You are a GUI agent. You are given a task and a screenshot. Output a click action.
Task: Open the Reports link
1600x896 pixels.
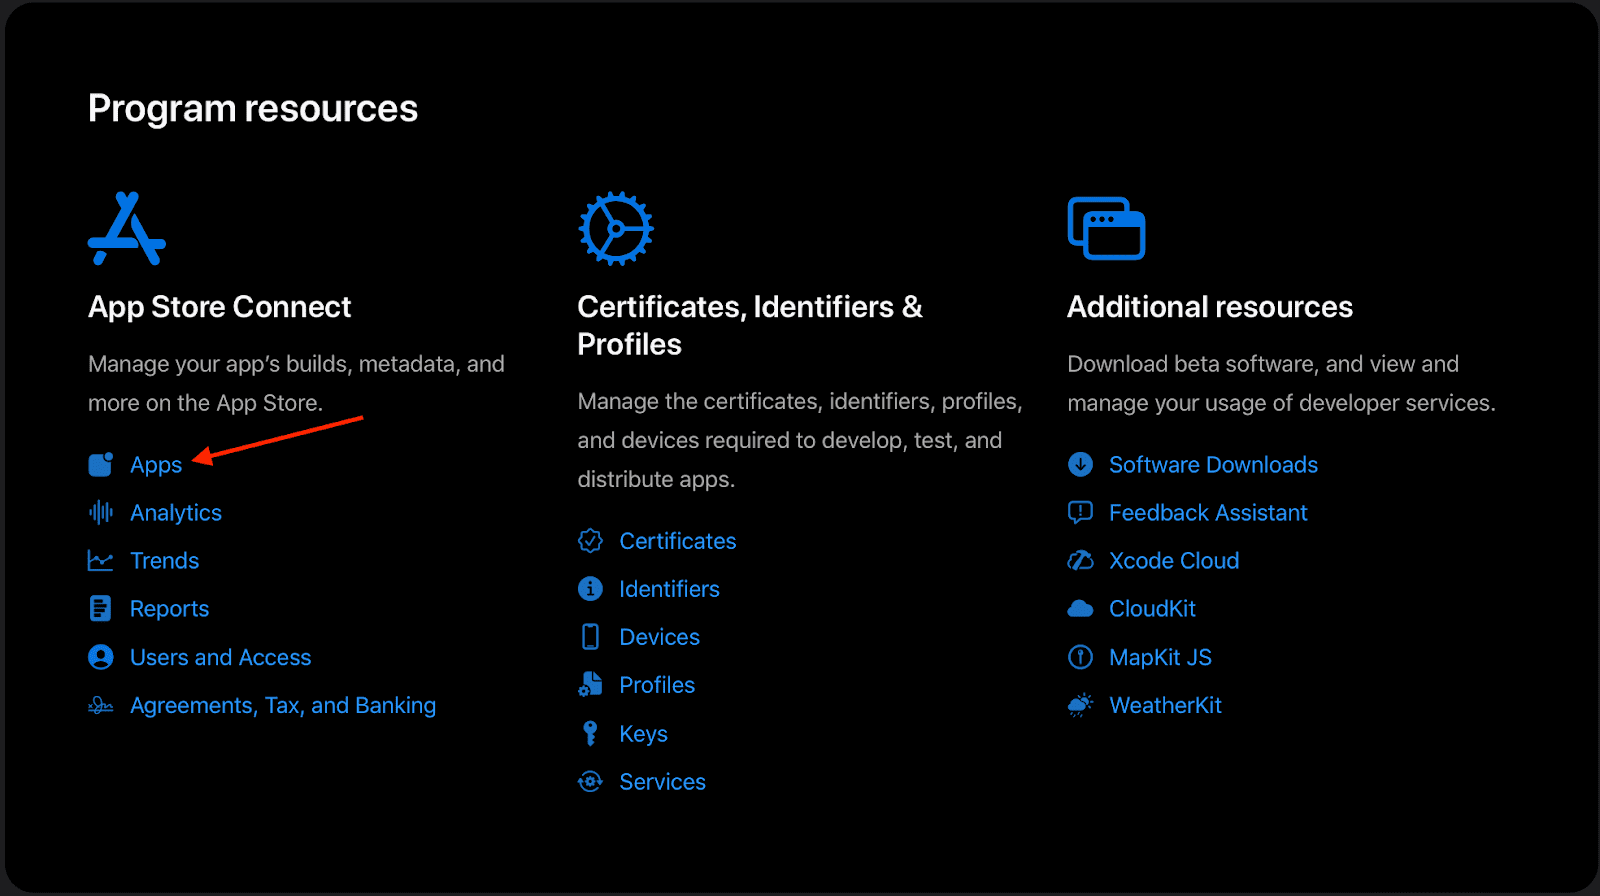(170, 609)
